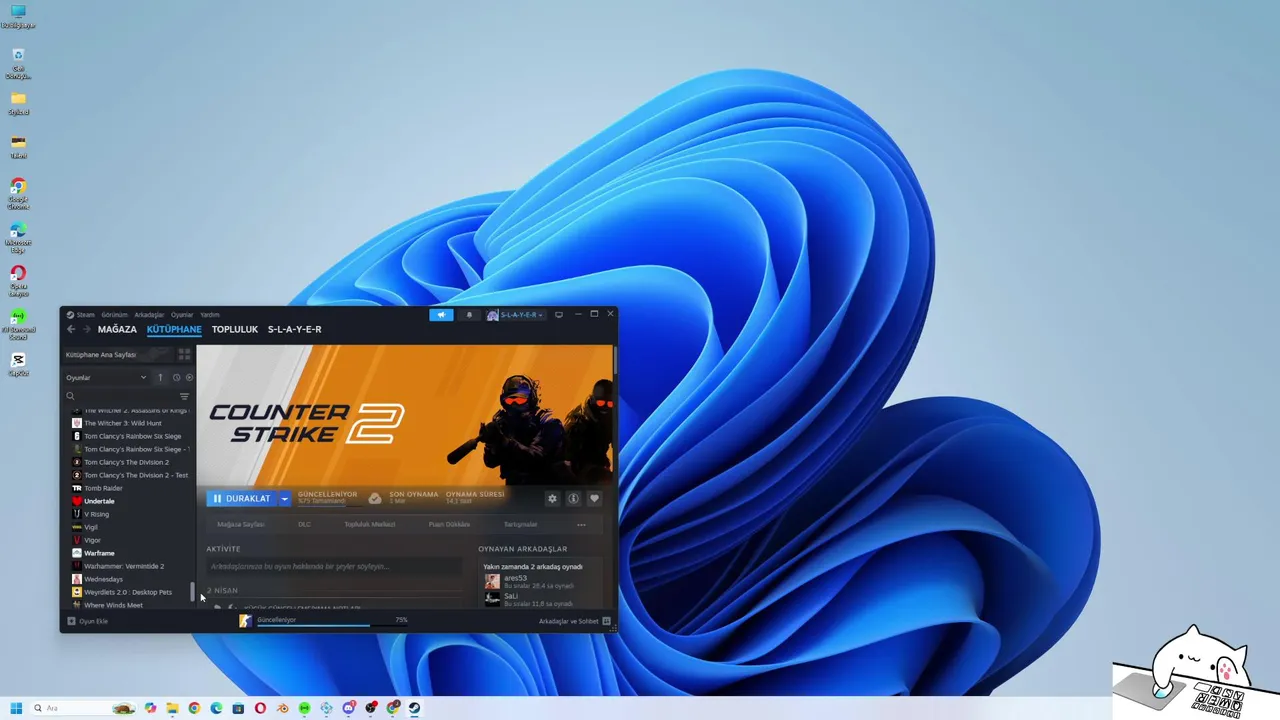Open the S-L-A-Y-E-R profile tab
This screenshot has width=1280, height=720.
294,329
